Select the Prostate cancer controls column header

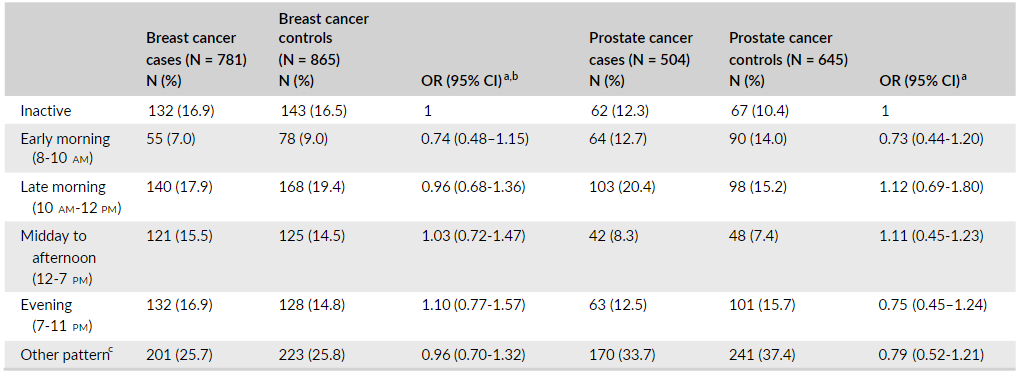tap(788, 60)
